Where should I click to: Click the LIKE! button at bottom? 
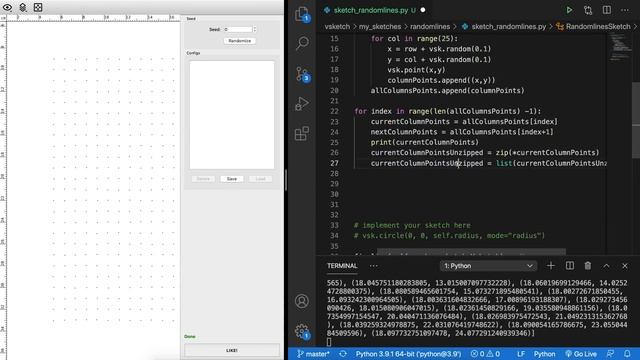click(232, 350)
